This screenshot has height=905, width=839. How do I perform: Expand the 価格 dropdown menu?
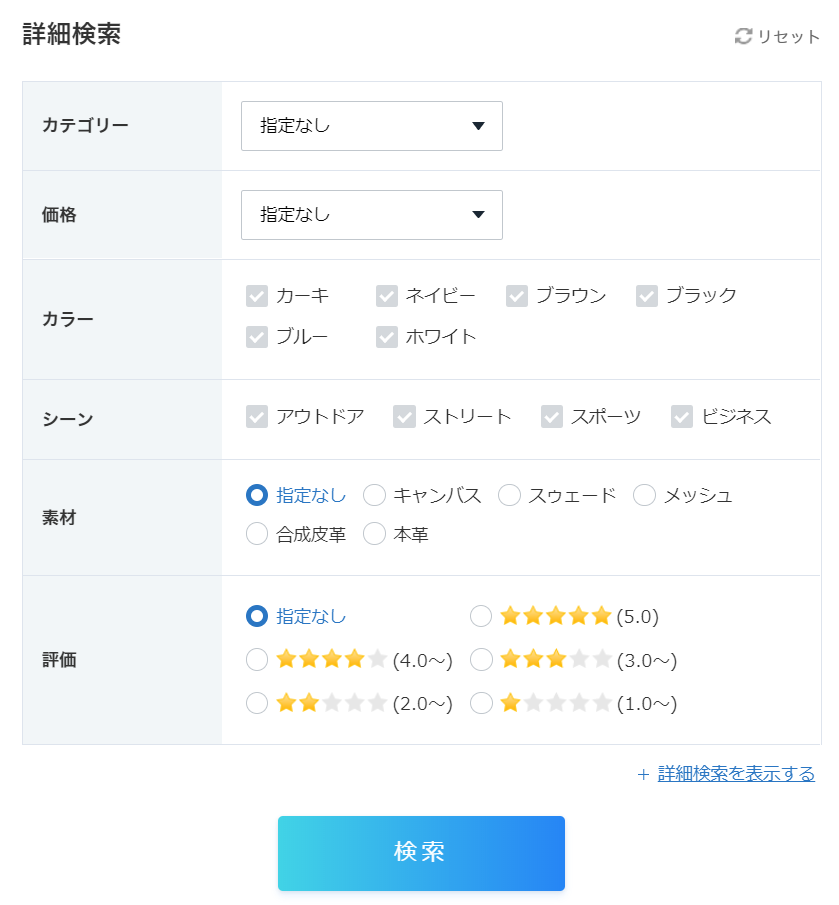click(371, 215)
